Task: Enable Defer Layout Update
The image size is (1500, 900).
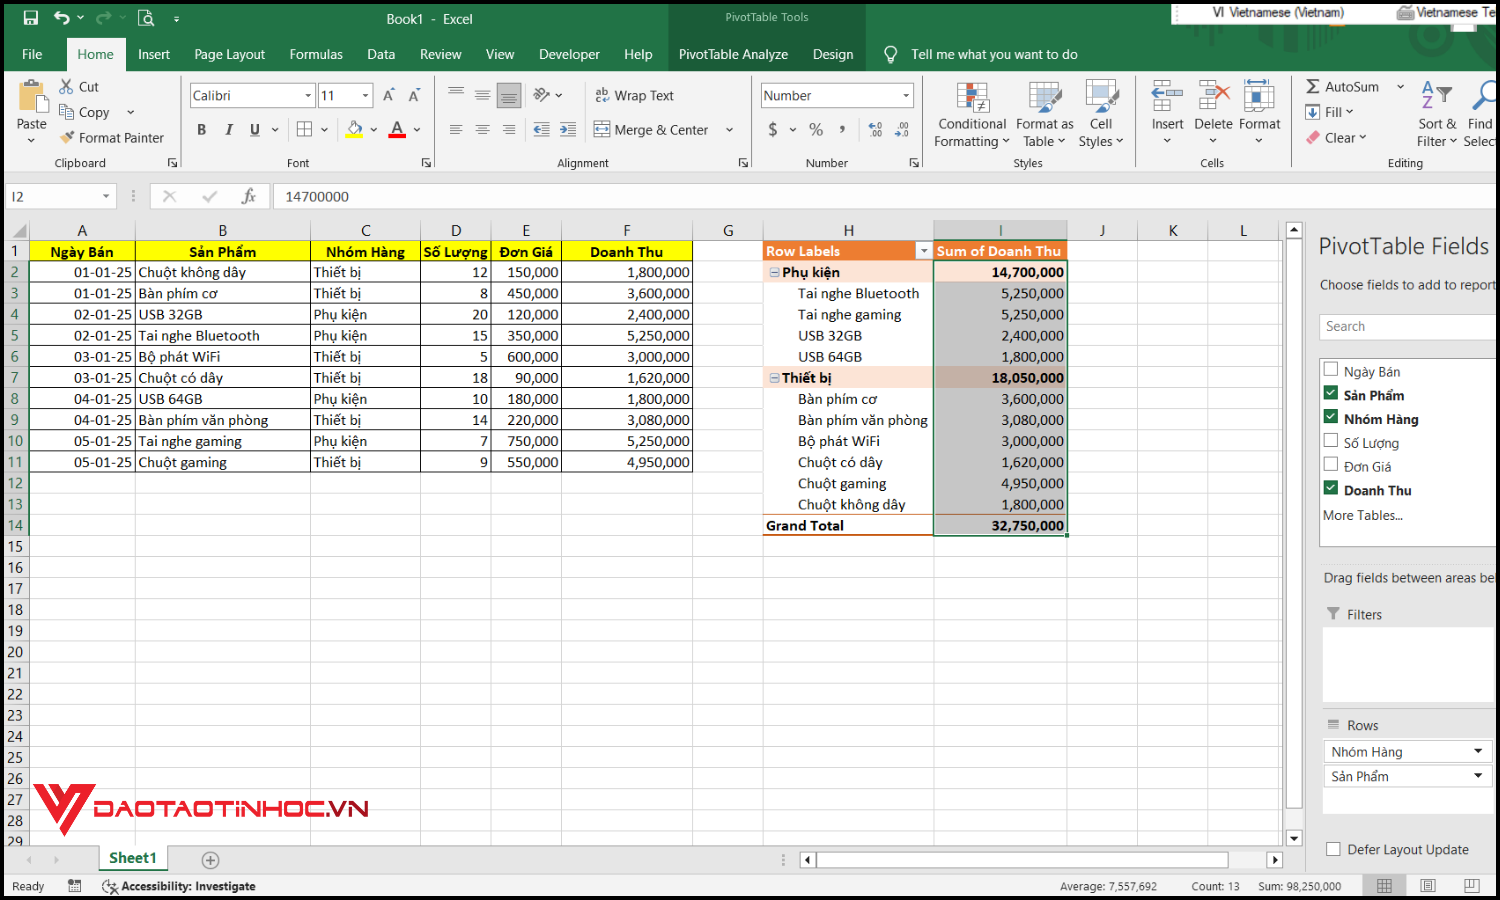Action: (x=1333, y=849)
